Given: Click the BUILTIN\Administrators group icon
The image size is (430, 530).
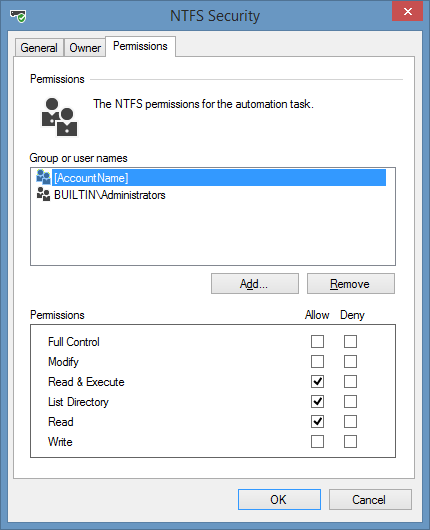Looking at the screenshot, I should pyautogui.click(x=43, y=194).
